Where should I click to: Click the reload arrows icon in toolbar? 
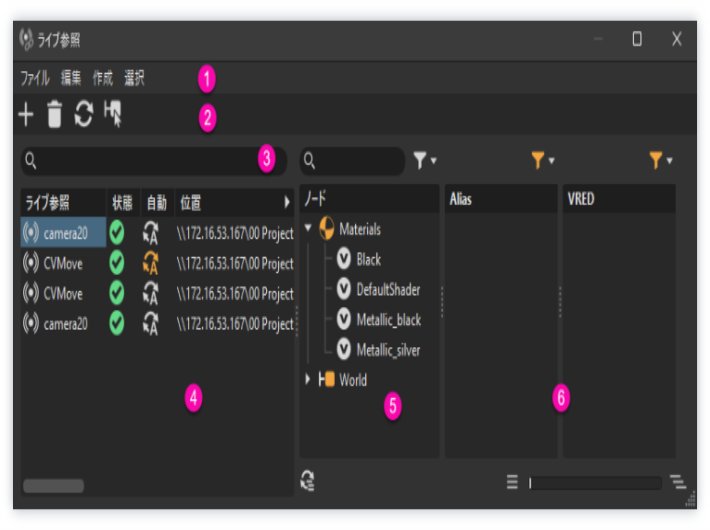point(84,114)
